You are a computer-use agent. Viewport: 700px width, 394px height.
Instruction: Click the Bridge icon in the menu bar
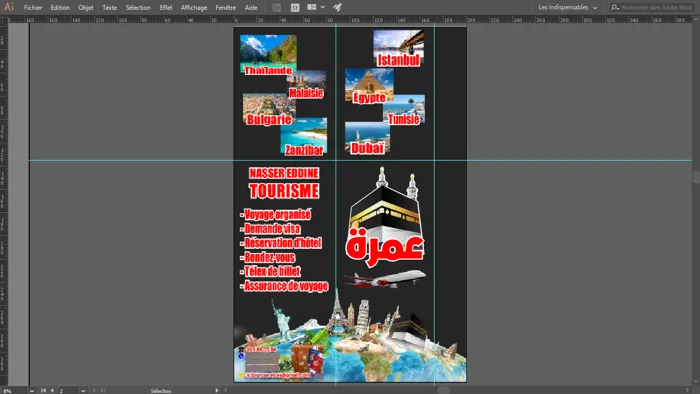pos(277,8)
